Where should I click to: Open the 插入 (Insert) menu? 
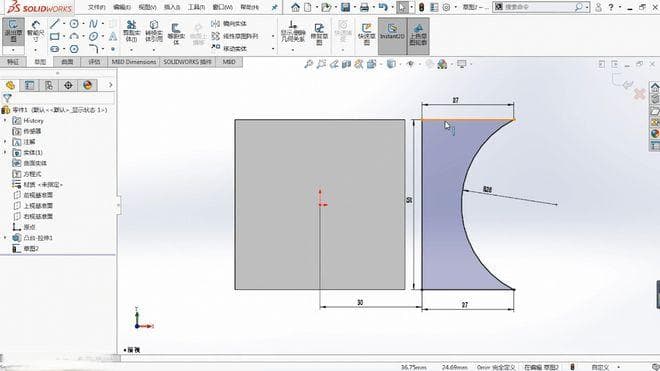(x=172, y=7)
